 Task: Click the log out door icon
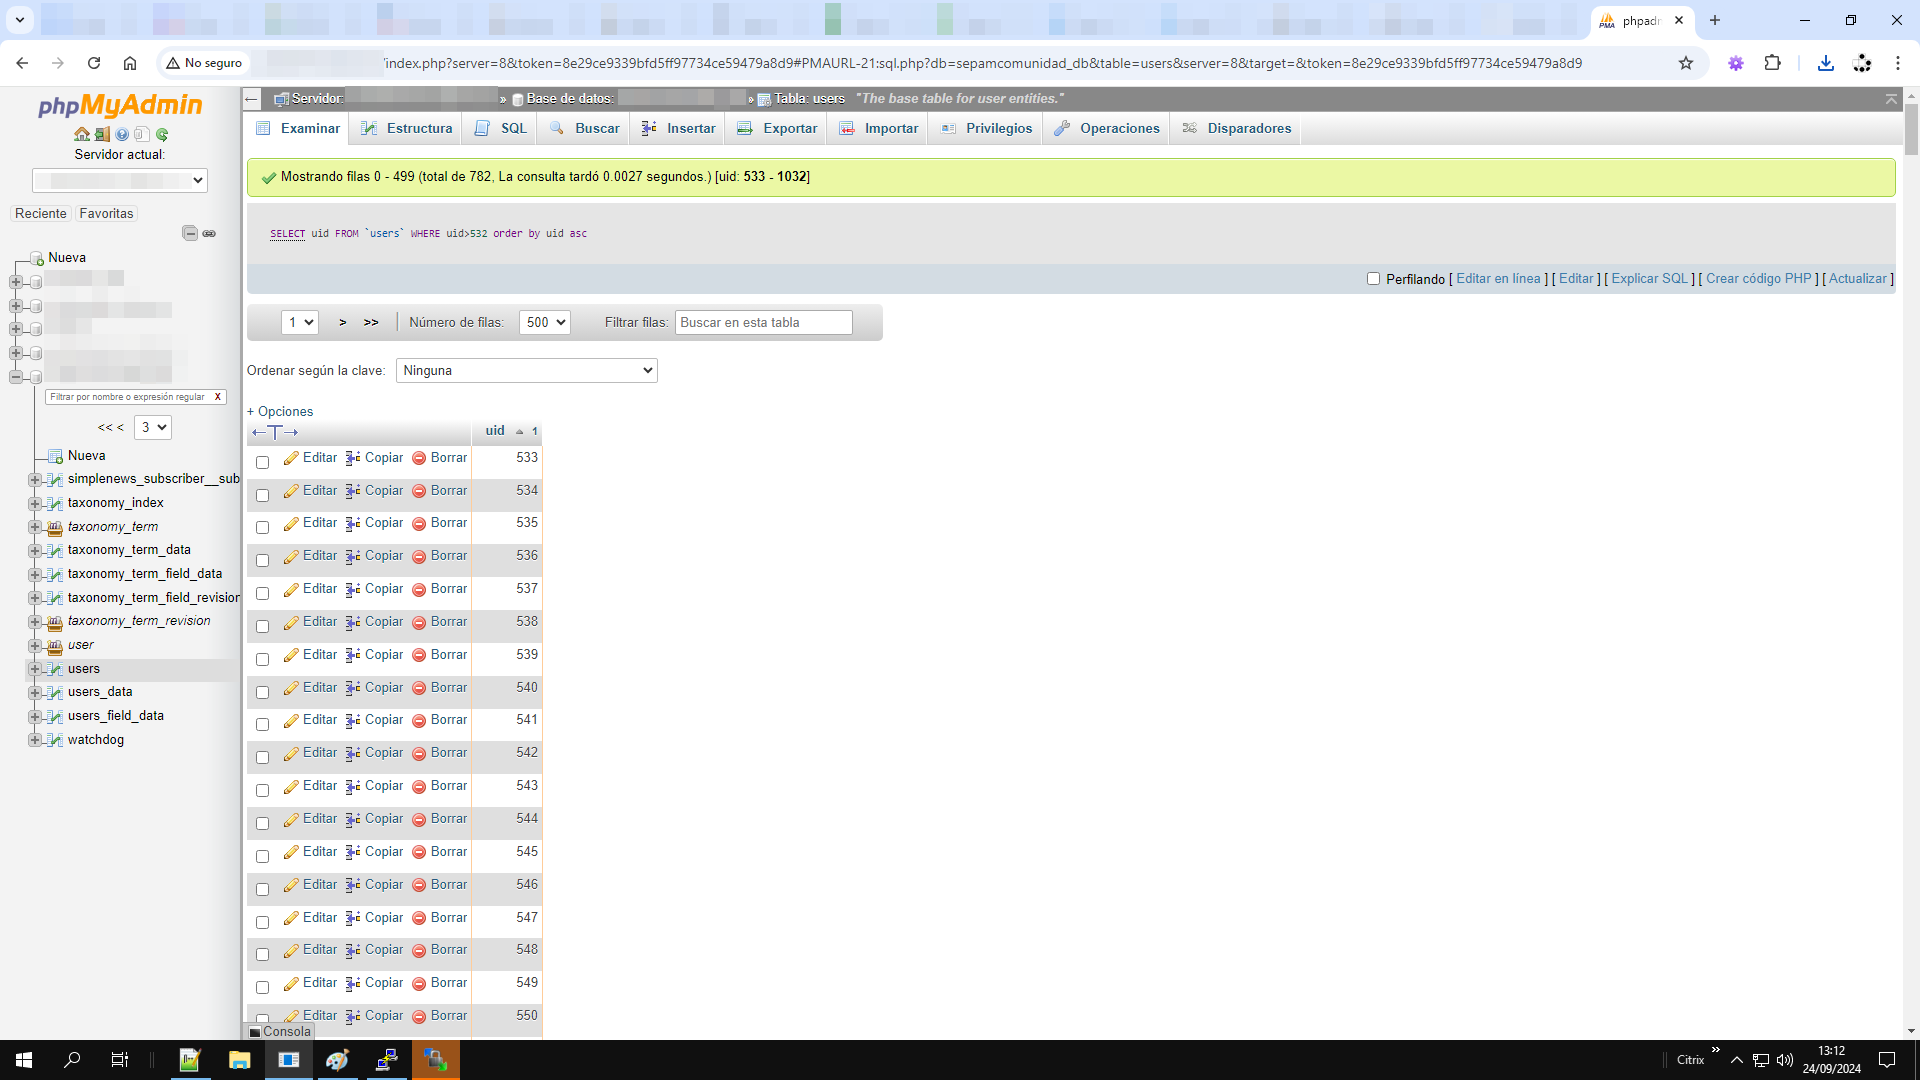pos(102,134)
